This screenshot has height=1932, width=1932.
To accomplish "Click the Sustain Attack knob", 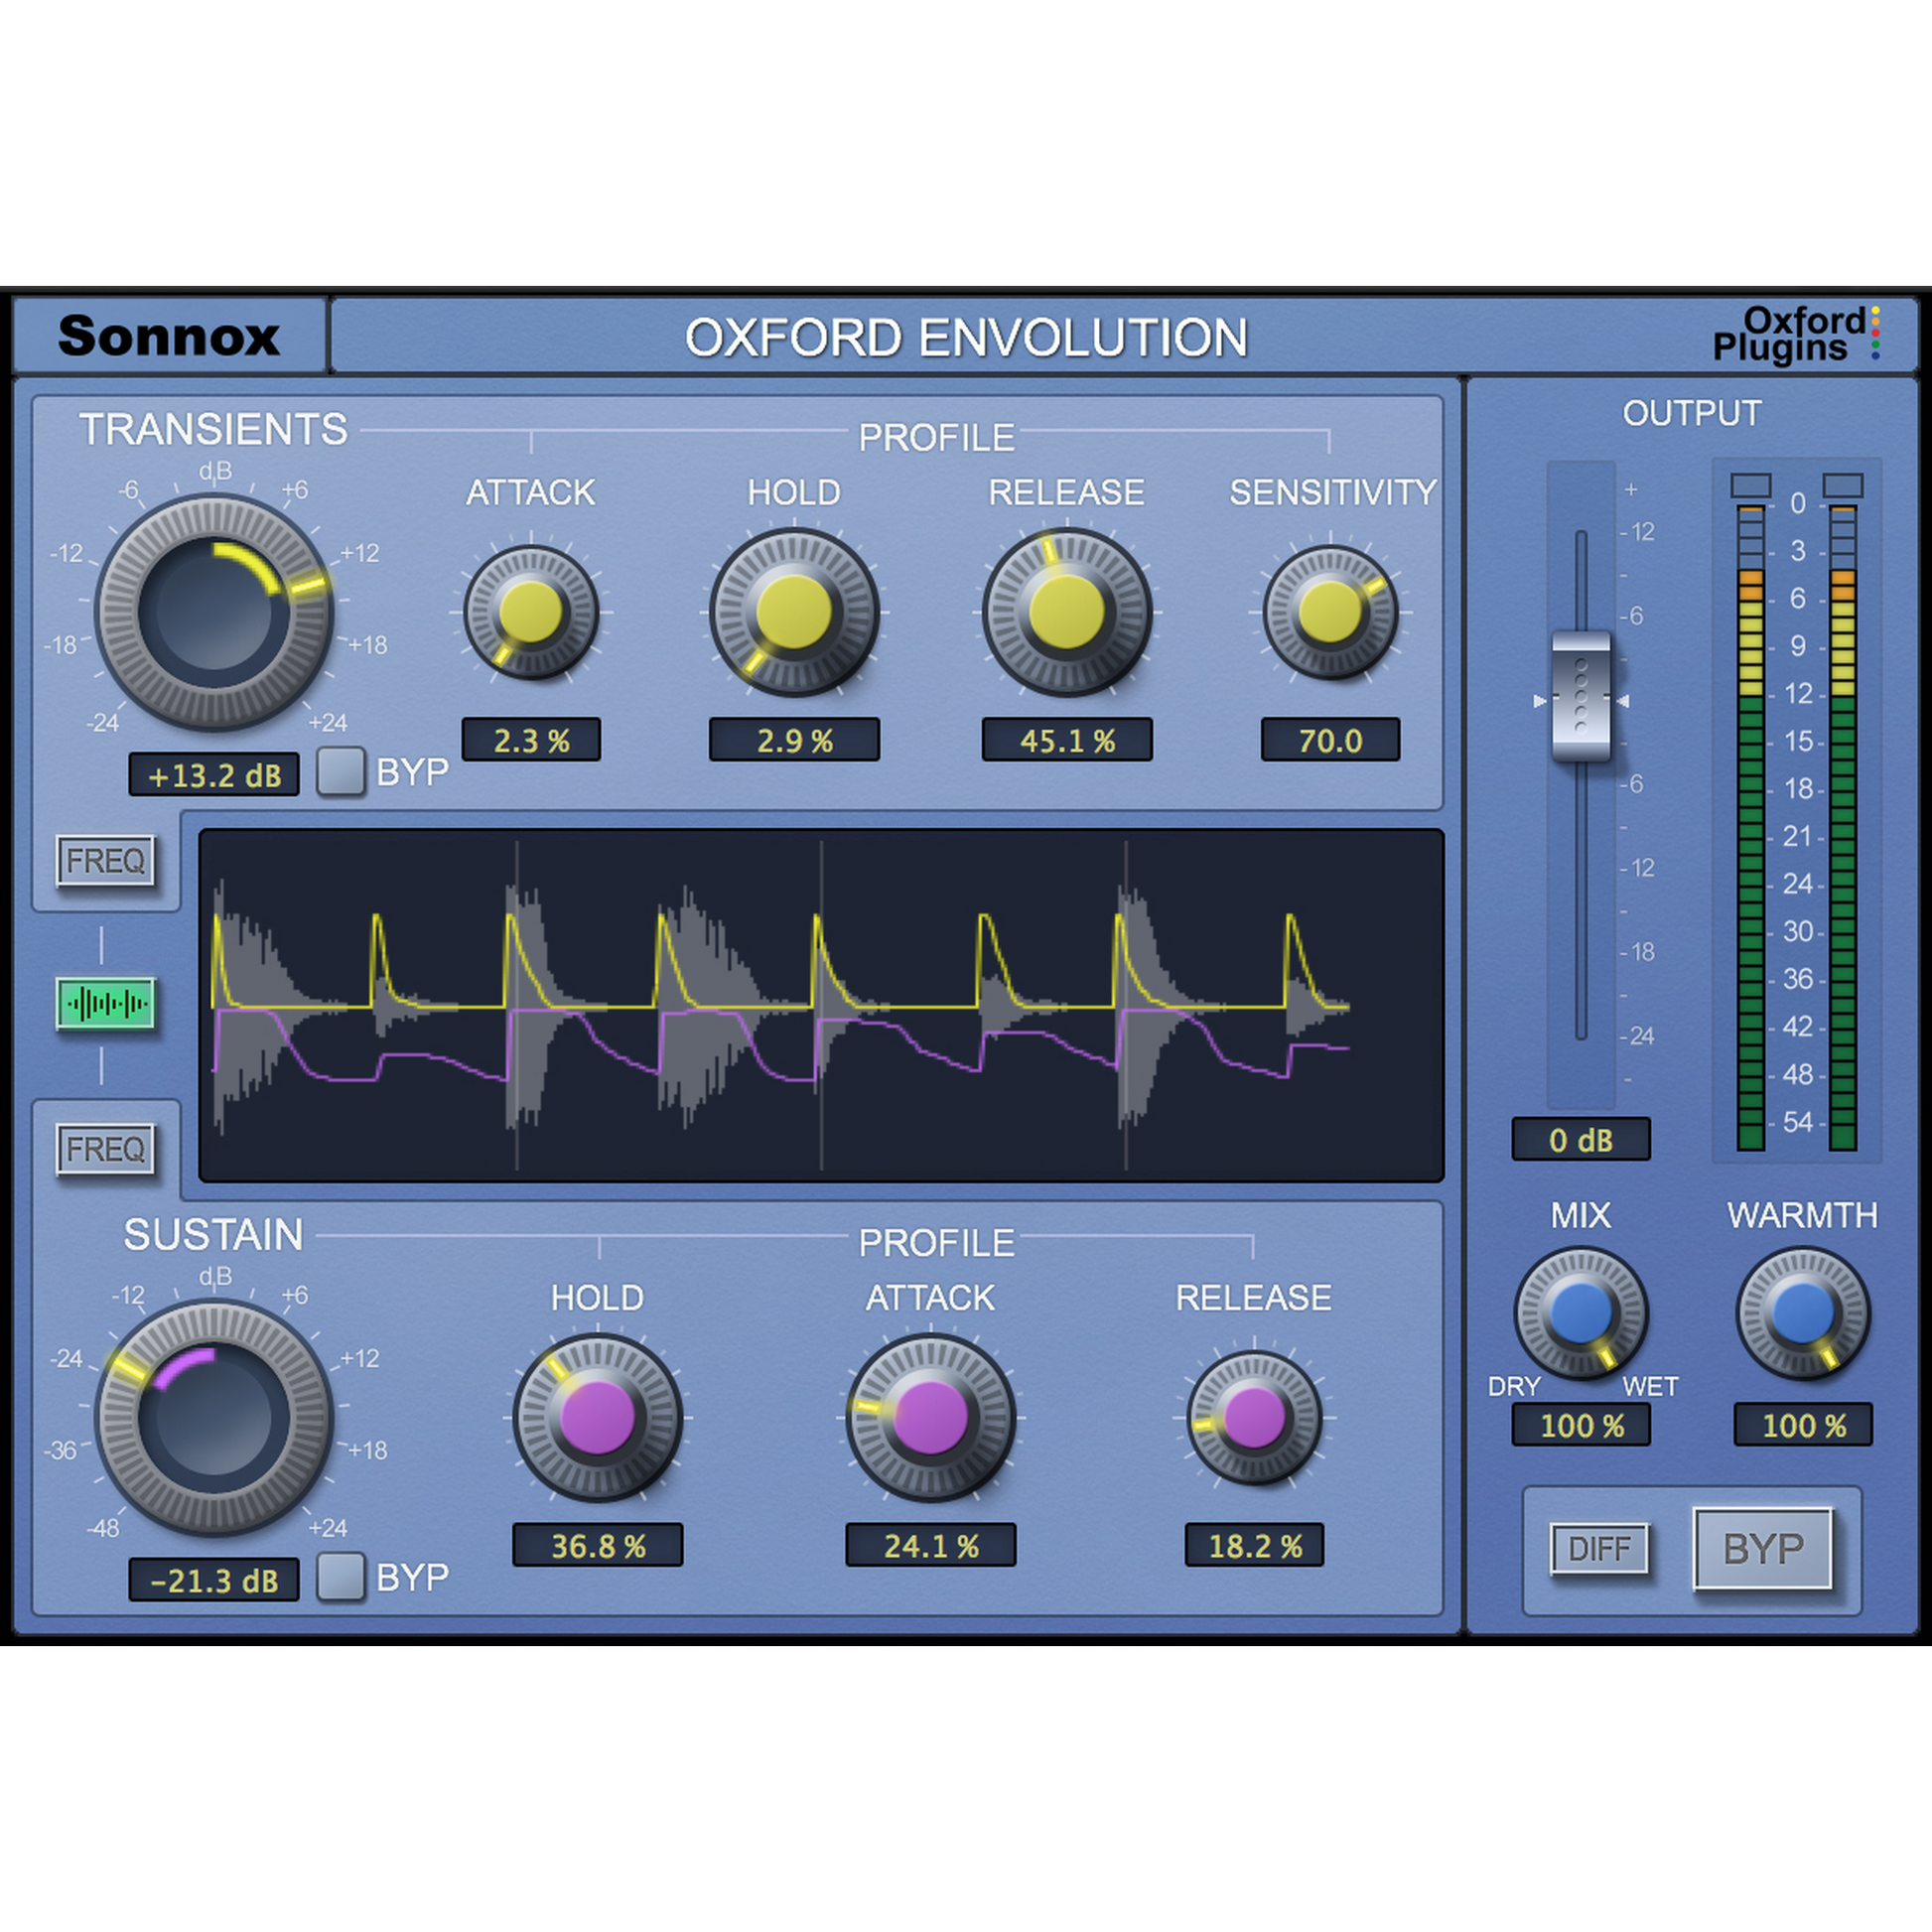I will [931, 1417].
